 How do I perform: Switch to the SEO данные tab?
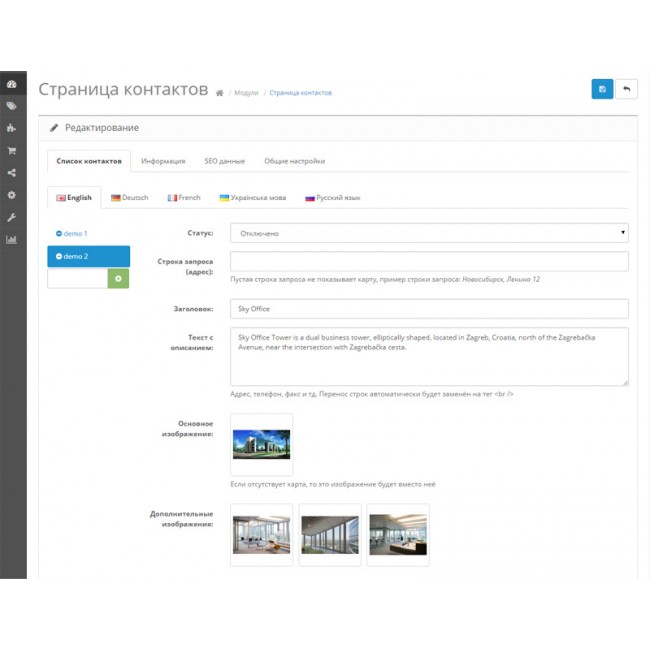224,161
